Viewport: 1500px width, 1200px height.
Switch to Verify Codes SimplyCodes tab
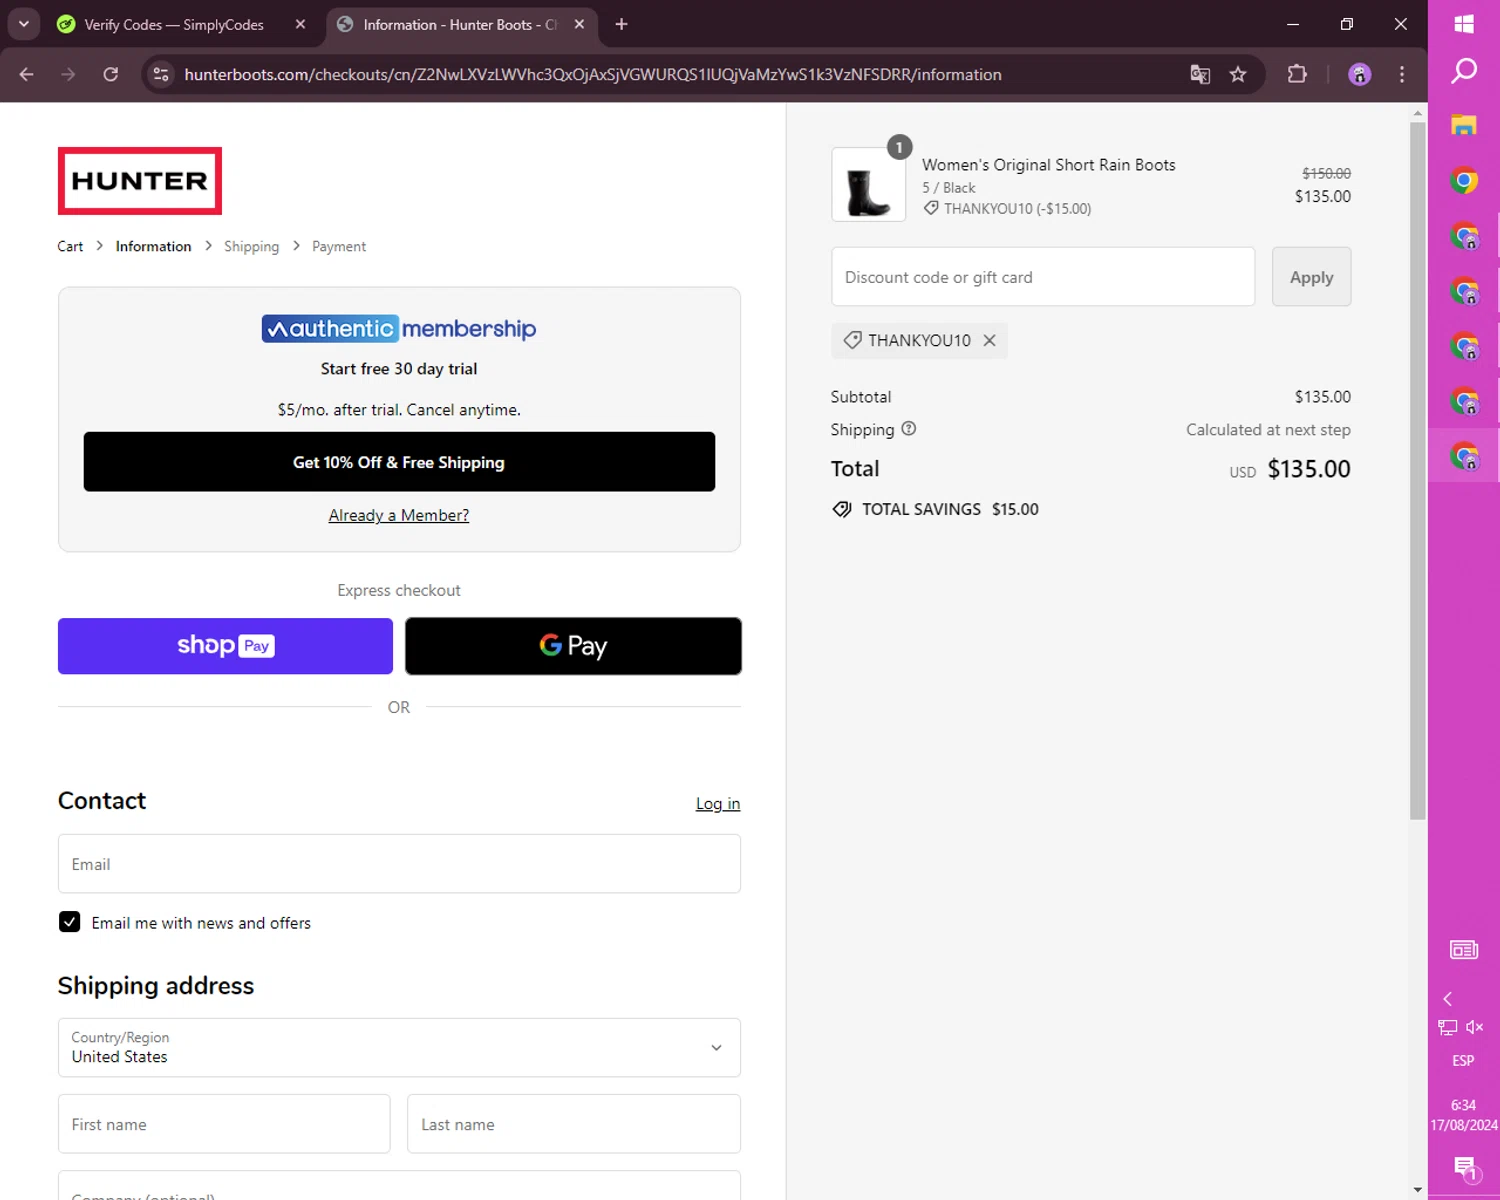(173, 24)
